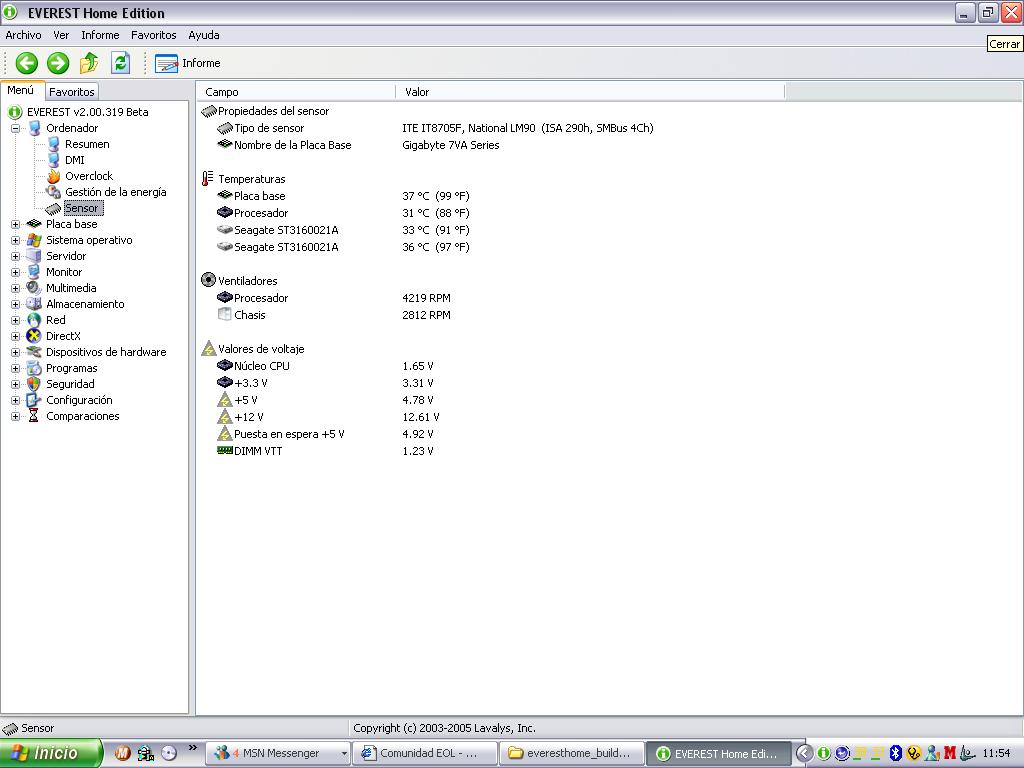Select the Núcleo CPU voltage row

pos(325,366)
